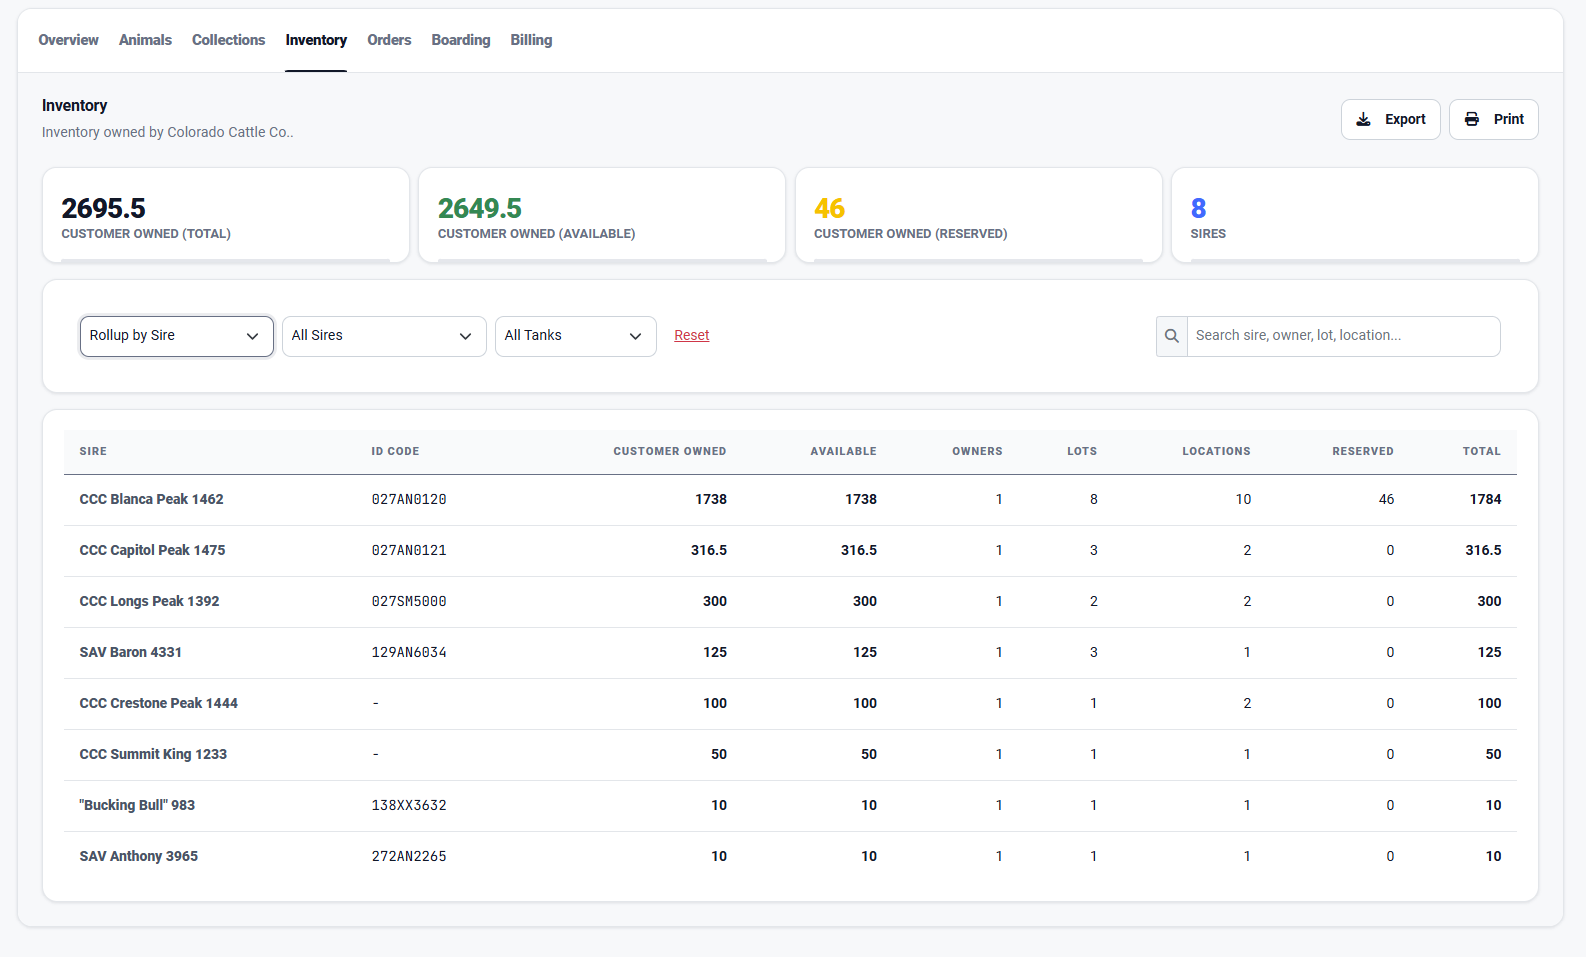
Task: Click the Sires count 8 card
Action: [1355, 215]
